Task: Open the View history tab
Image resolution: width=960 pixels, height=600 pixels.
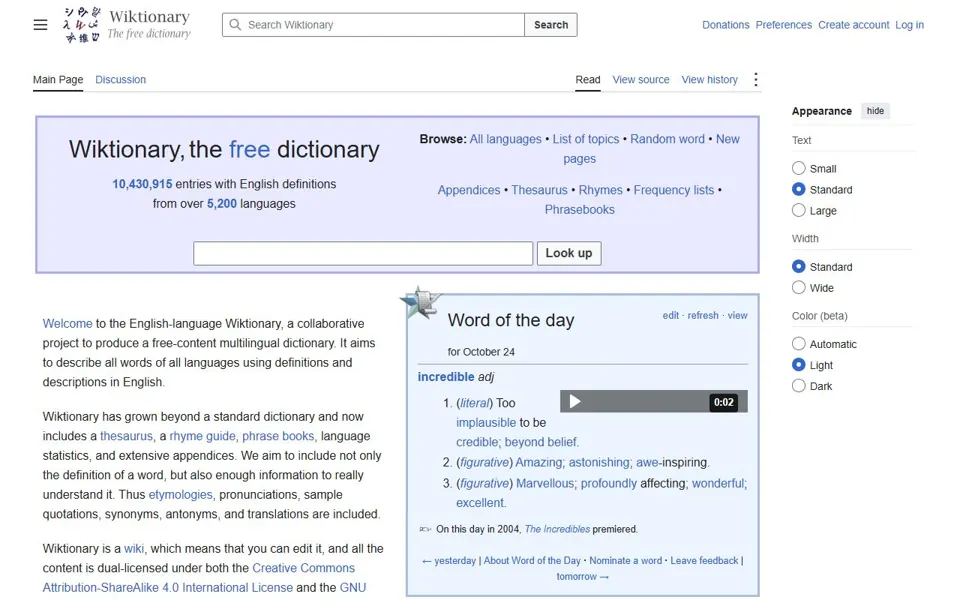Action: [710, 80]
